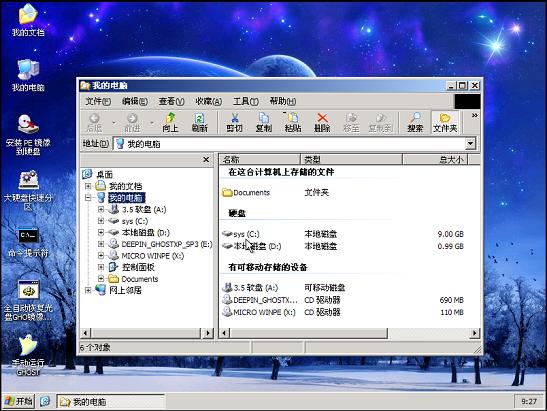Sort by the 总大小 column header
The width and height of the screenshot is (547, 411).
(x=435, y=159)
